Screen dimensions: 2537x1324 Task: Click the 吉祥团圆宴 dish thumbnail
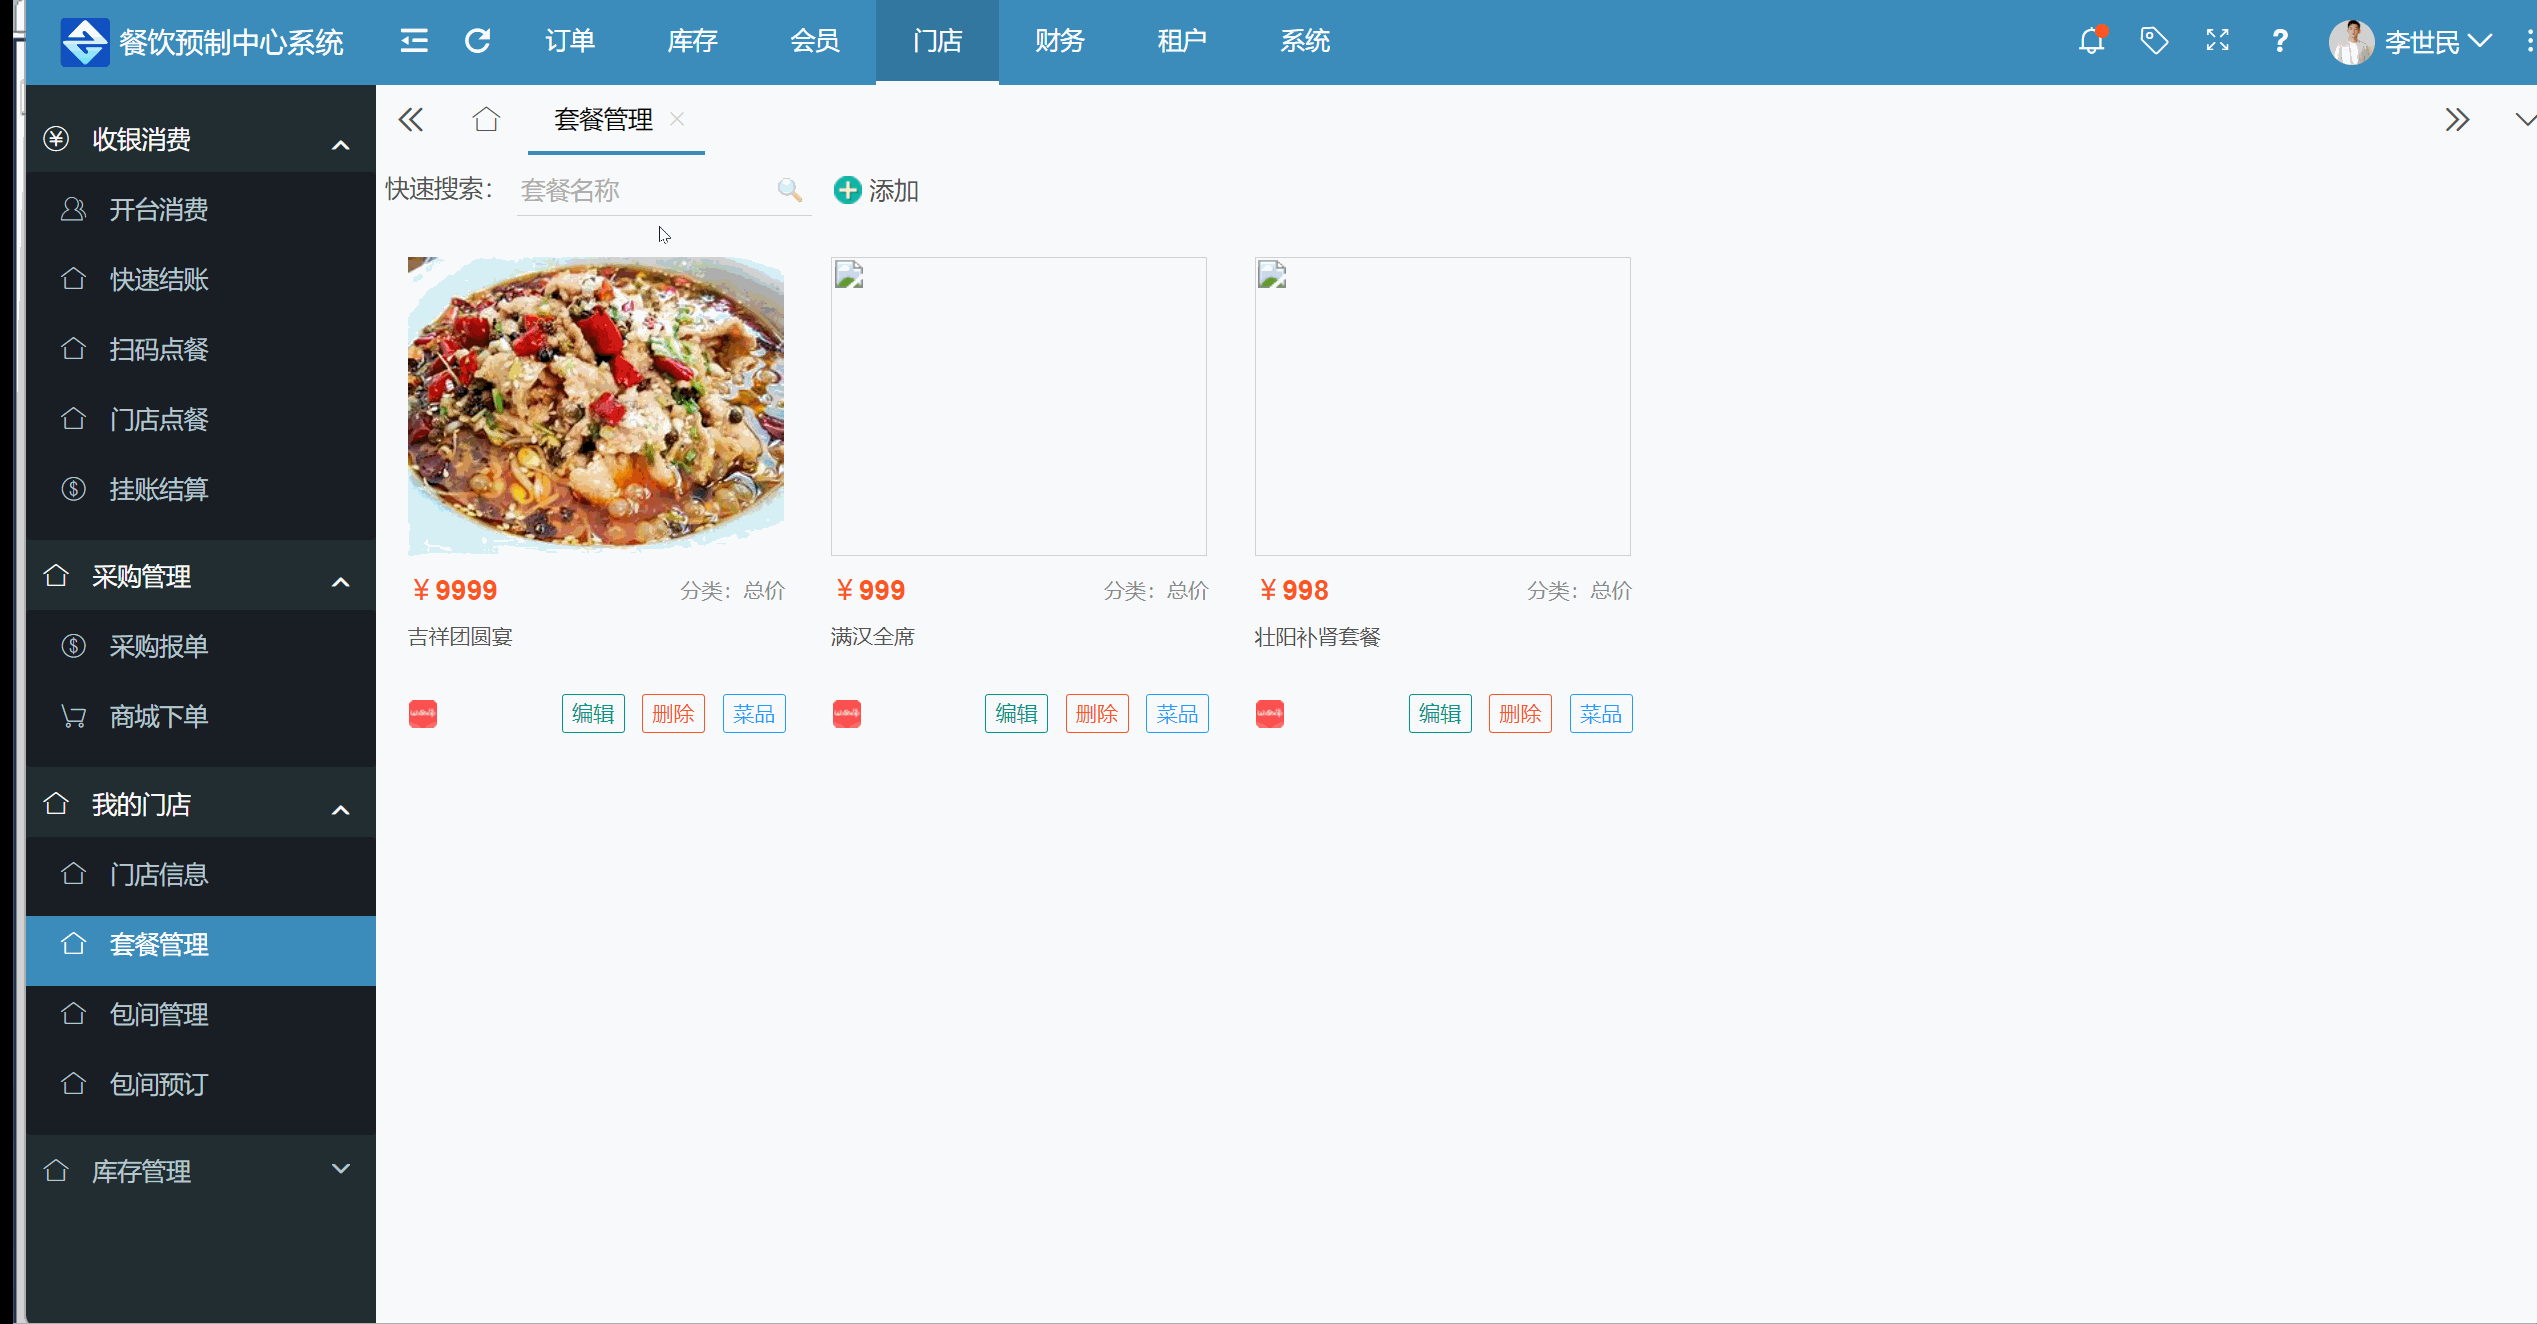596,405
